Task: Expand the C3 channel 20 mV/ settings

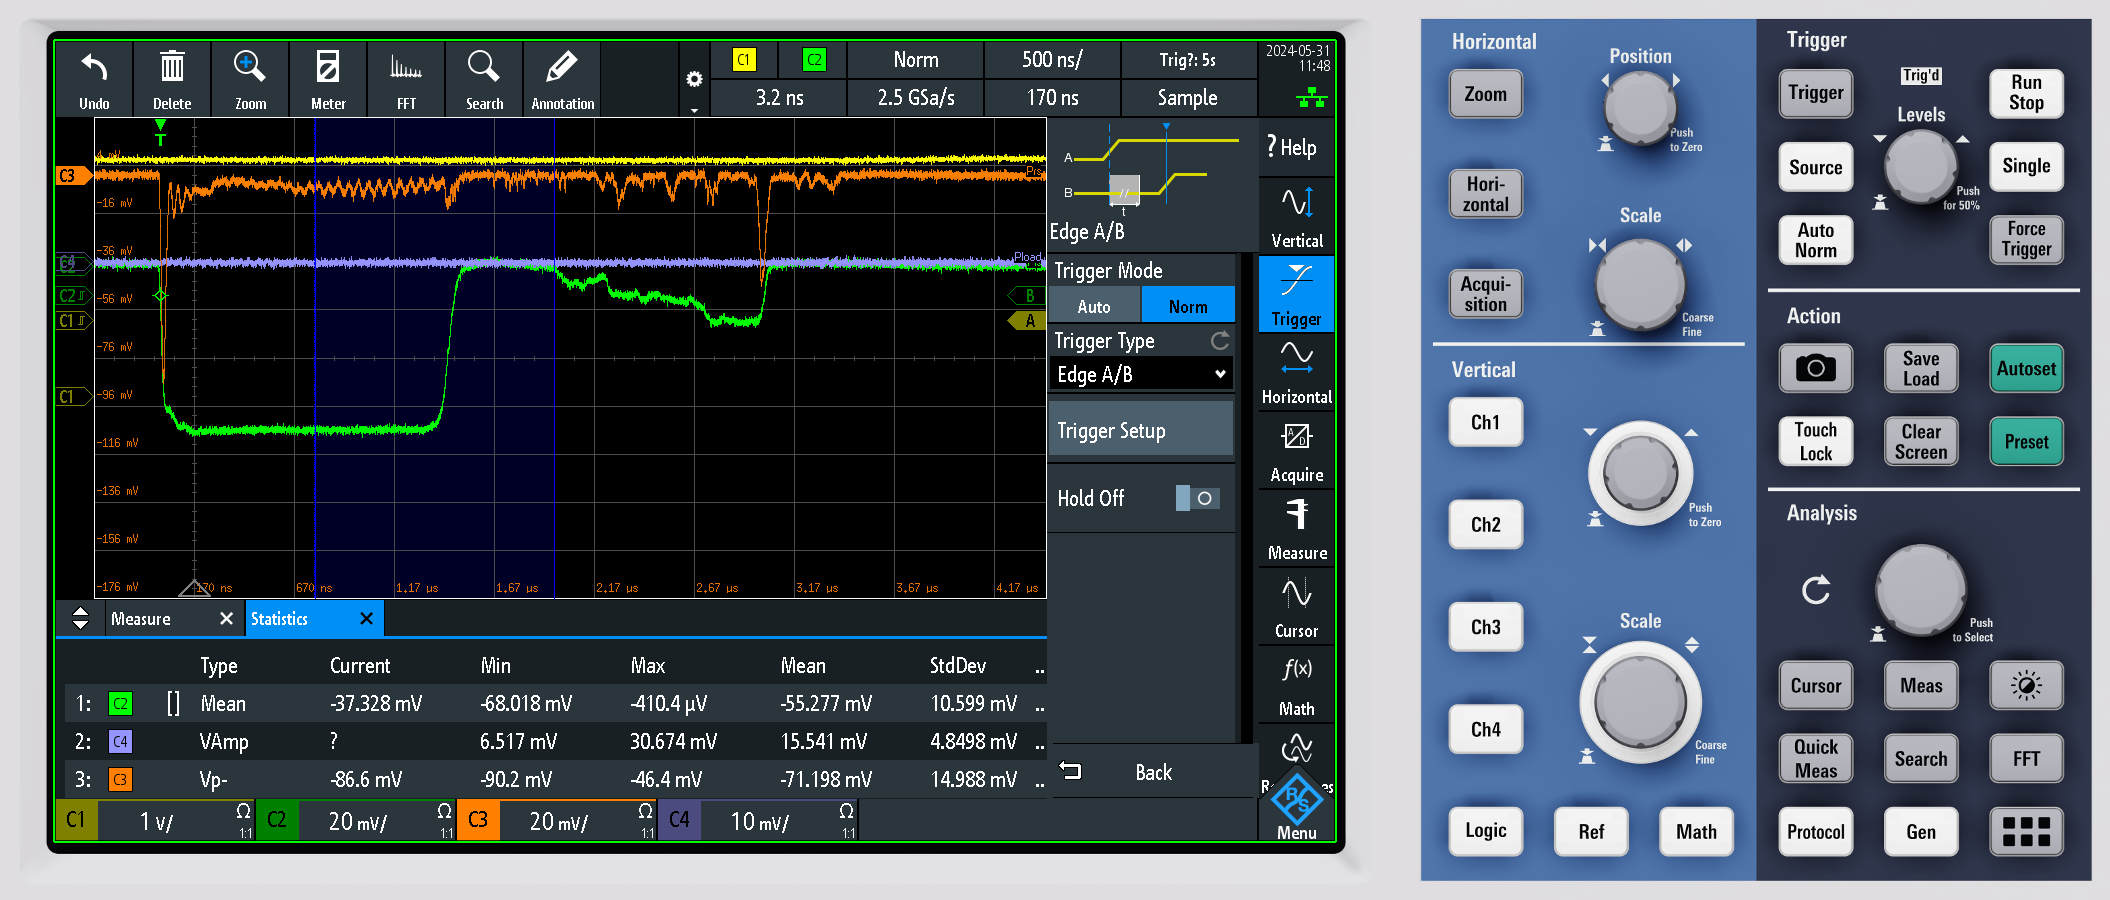Action: point(556,821)
